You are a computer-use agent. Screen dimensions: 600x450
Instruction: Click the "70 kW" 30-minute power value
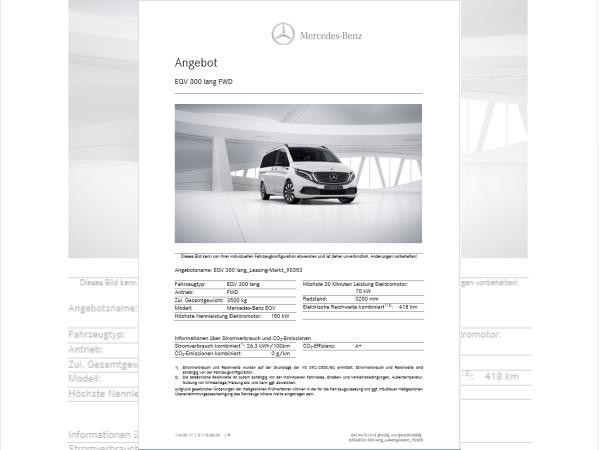[x=363, y=291]
